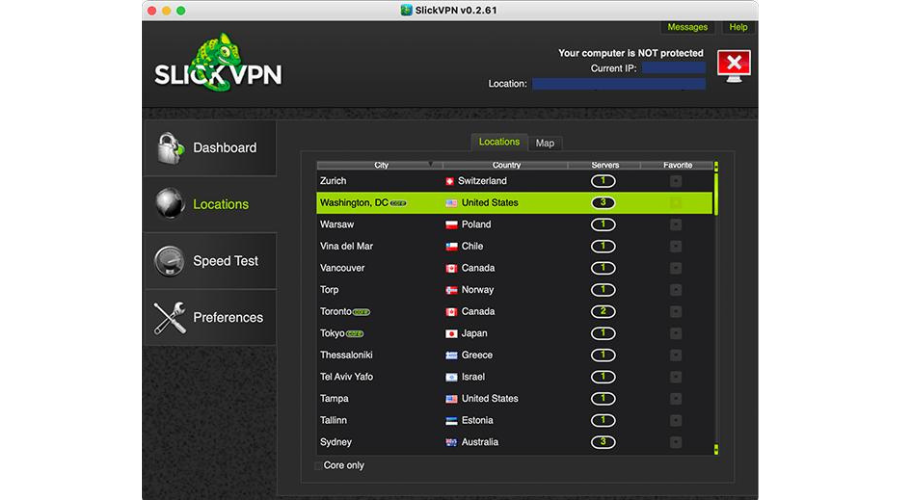Screen dimensions: 900x500
Task: Select the Tallinn city row
Action: (x=514, y=421)
